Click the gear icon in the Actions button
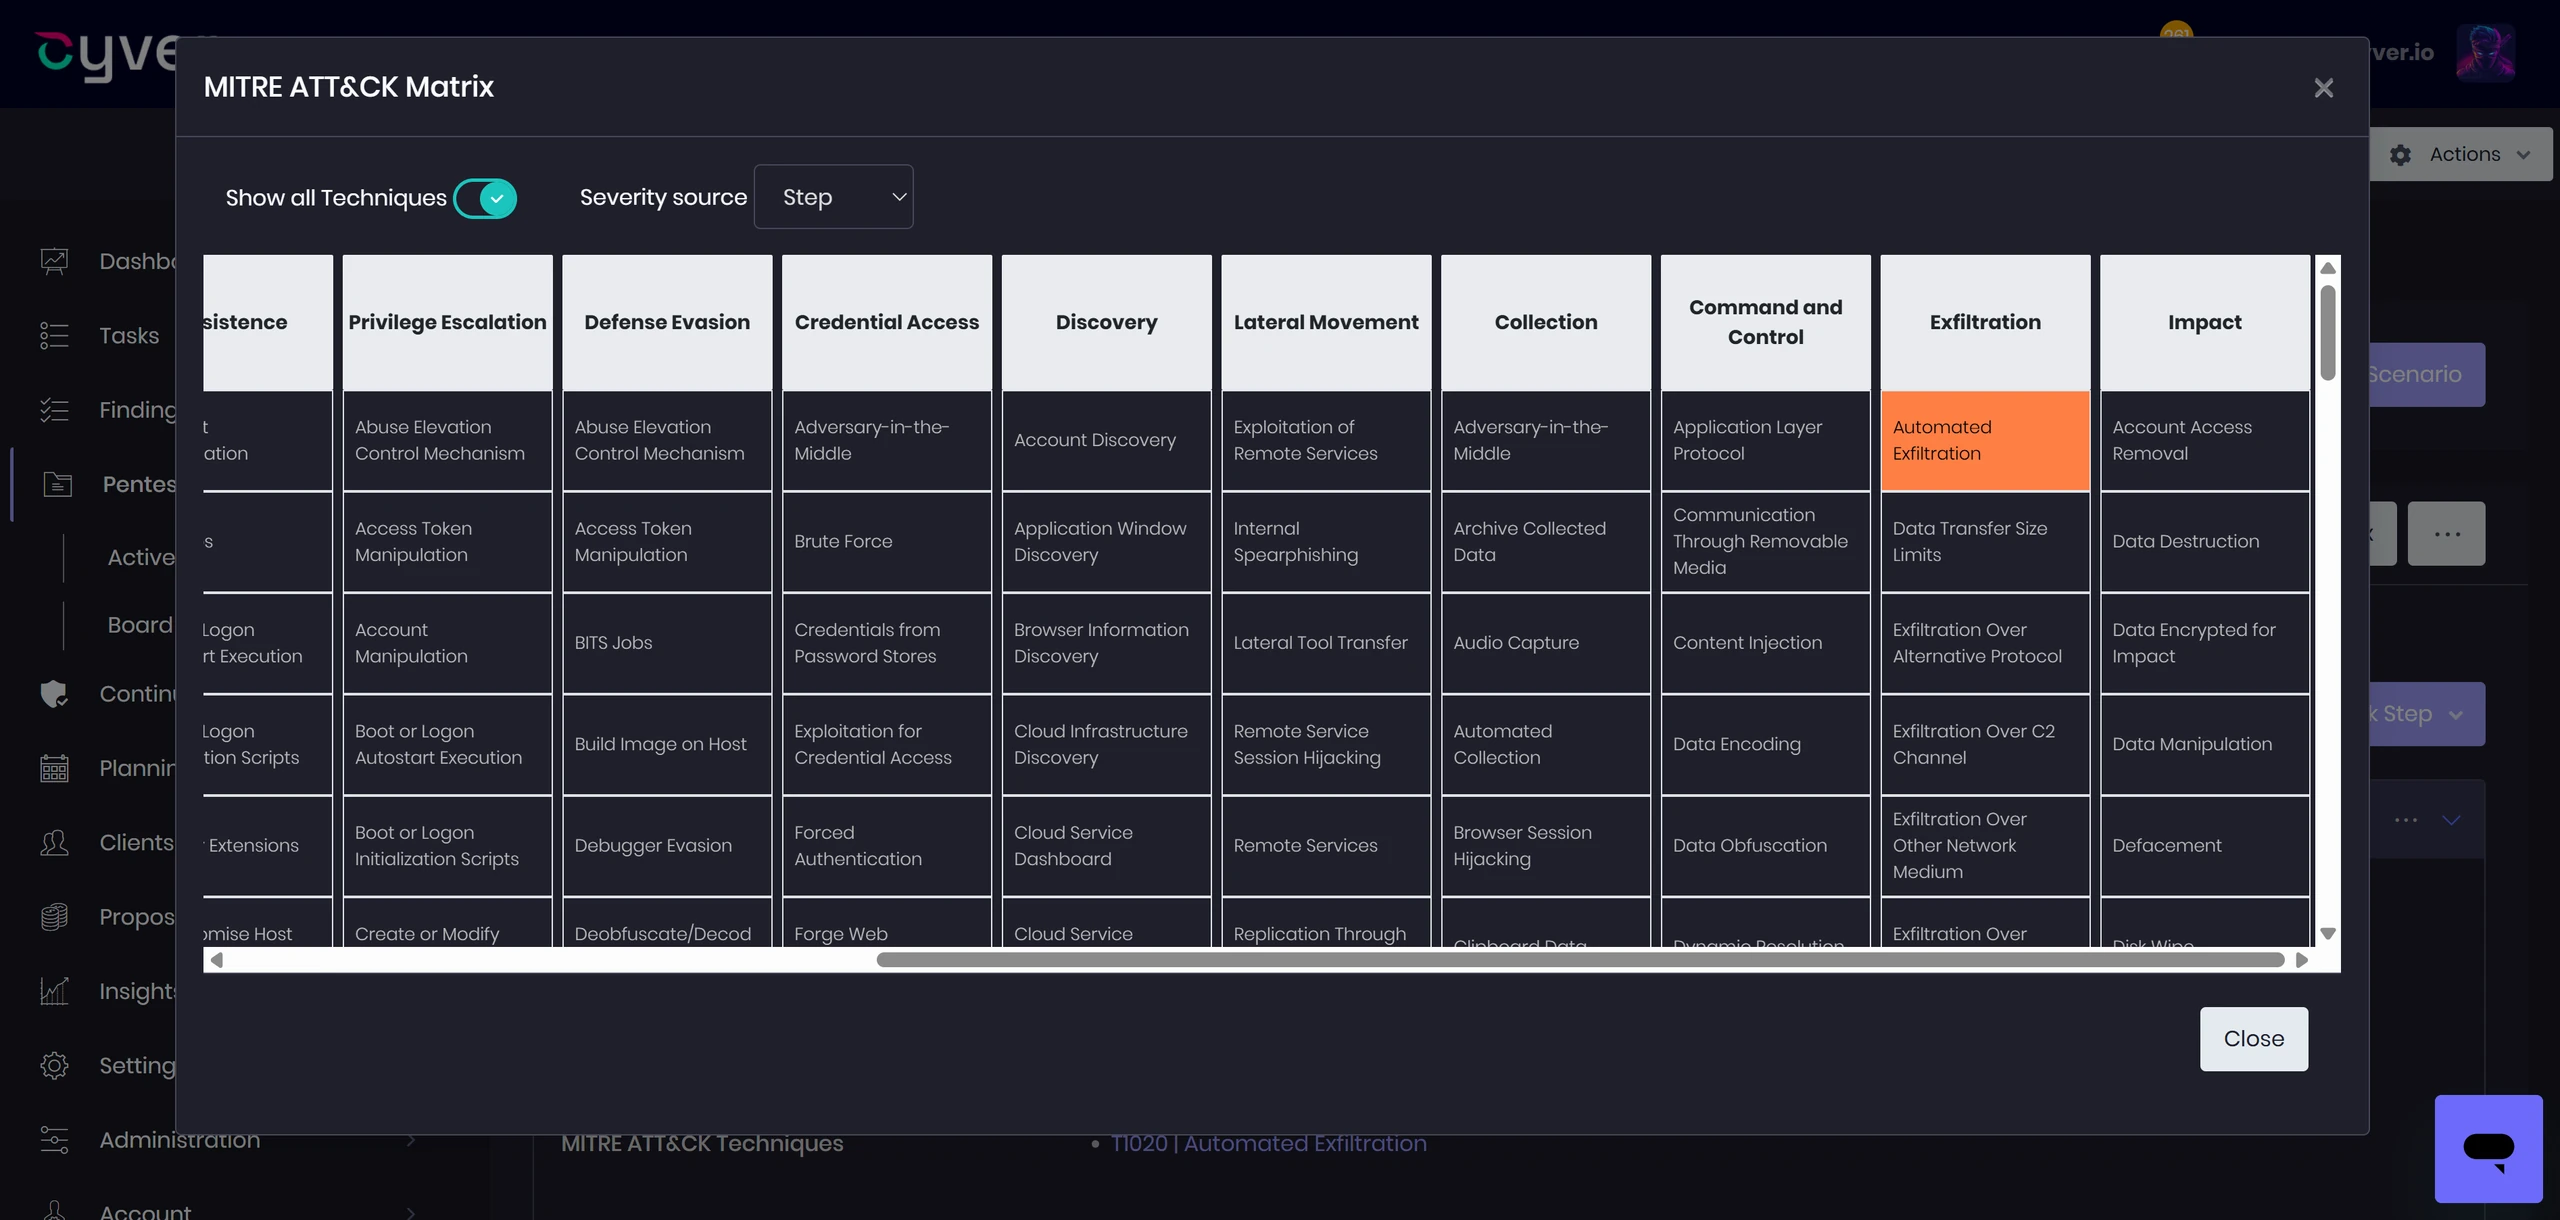 [2400, 154]
